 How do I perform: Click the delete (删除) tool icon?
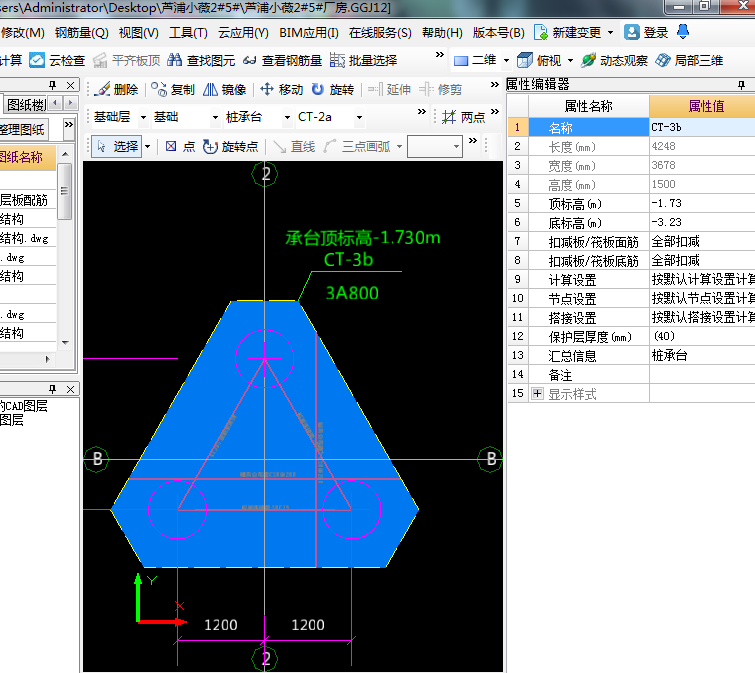(103, 89)
